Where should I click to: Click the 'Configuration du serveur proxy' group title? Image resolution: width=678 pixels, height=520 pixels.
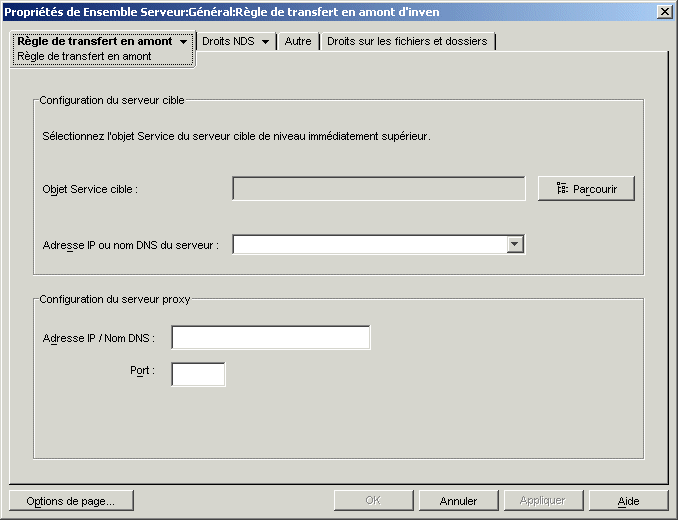point(115,299)
